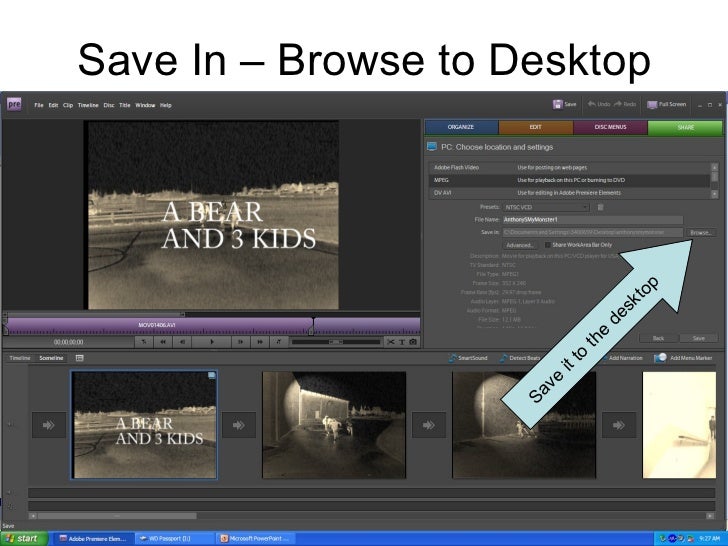Viewport: 728px width, 546px height.
Task: Click transition arrow before the fourth scene
Action: click(x=619, y=425)
